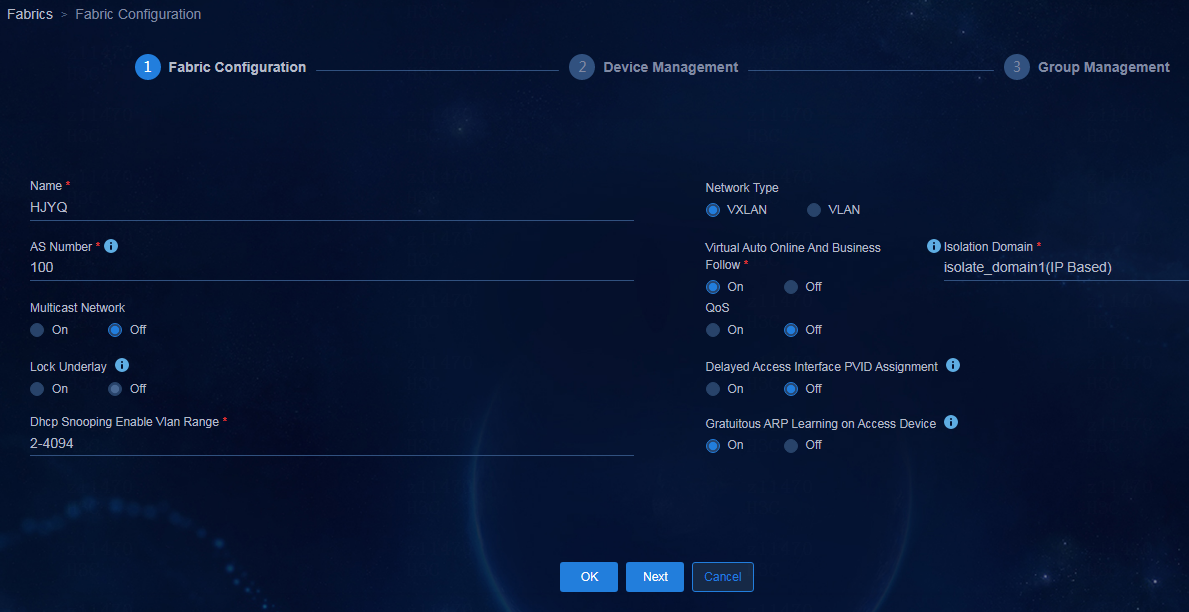The width and height of the screenshot is (1189, 612).
Task: Click the Dhcp Snooping Enable Vlan Range label
Action: click(124, 422)
